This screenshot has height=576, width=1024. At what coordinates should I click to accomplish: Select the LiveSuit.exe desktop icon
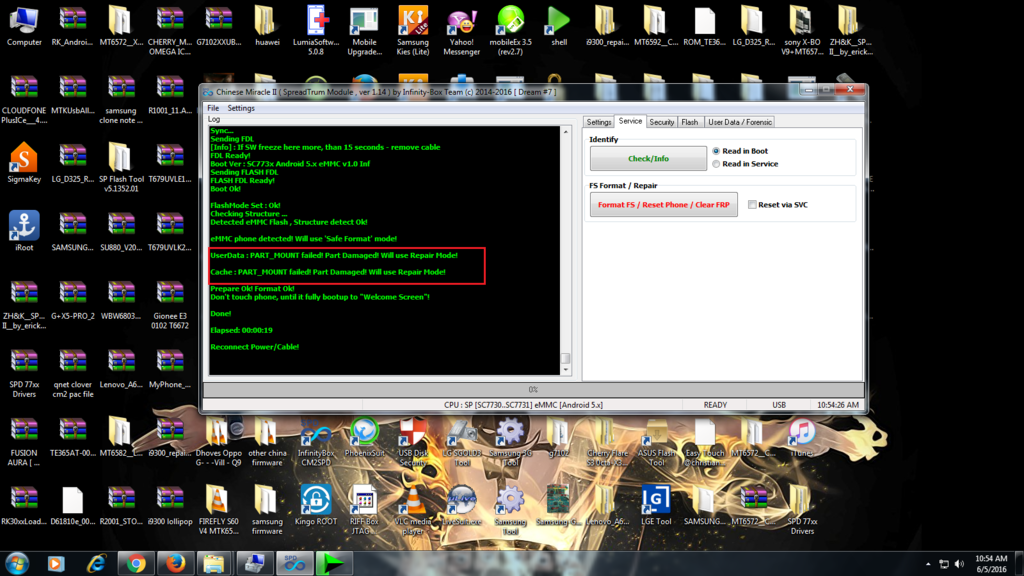pyautogui.click(x=462, y=505)
